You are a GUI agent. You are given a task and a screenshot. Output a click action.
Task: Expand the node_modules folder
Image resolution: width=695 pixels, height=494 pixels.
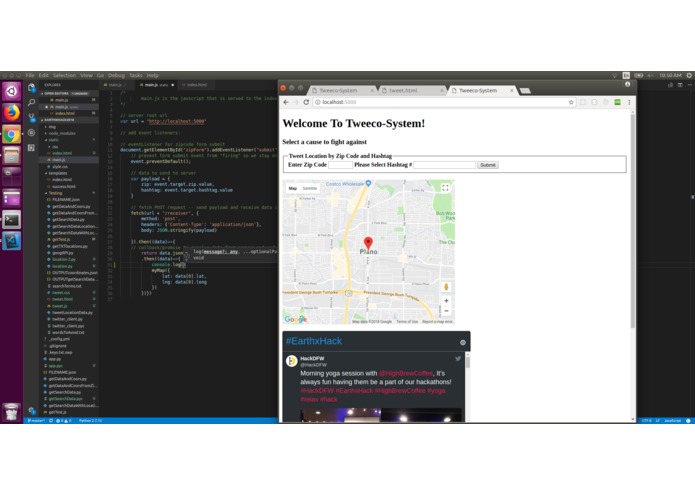point(60,133)
